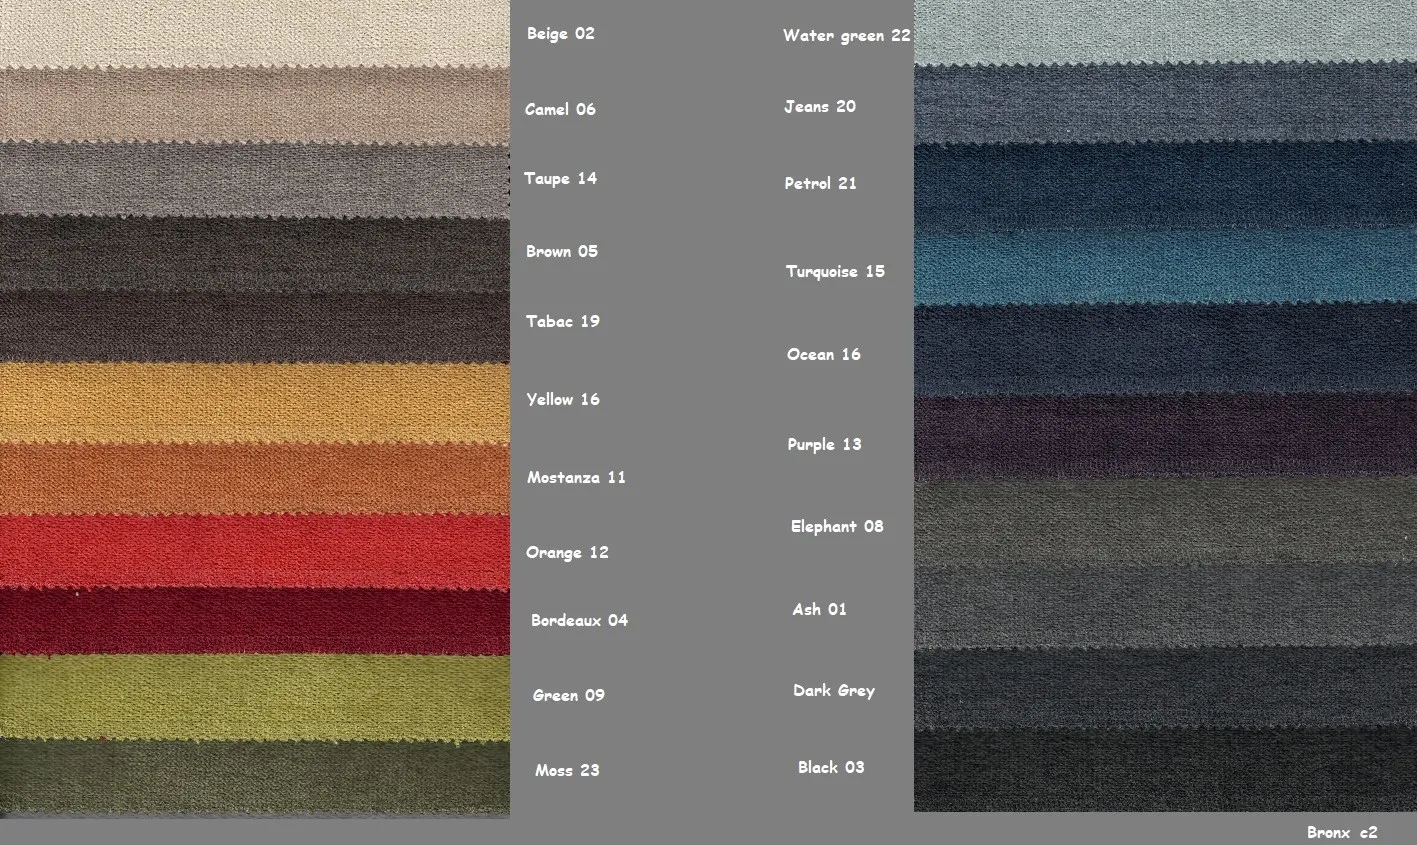The image size is (1417, 845).
Task: Select the Beige 02 fabric swatch
Action: pyautogui.click(x=255, y=34)
